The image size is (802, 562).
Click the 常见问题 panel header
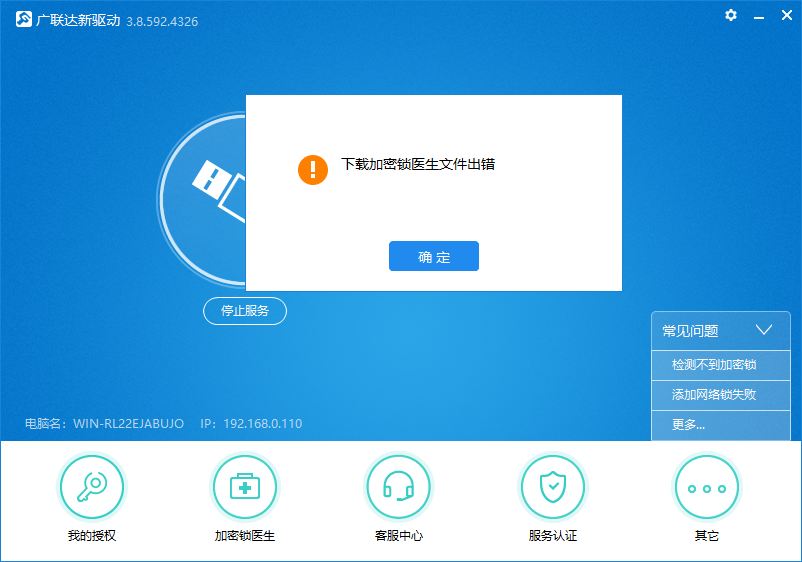[x=721, y=331]
